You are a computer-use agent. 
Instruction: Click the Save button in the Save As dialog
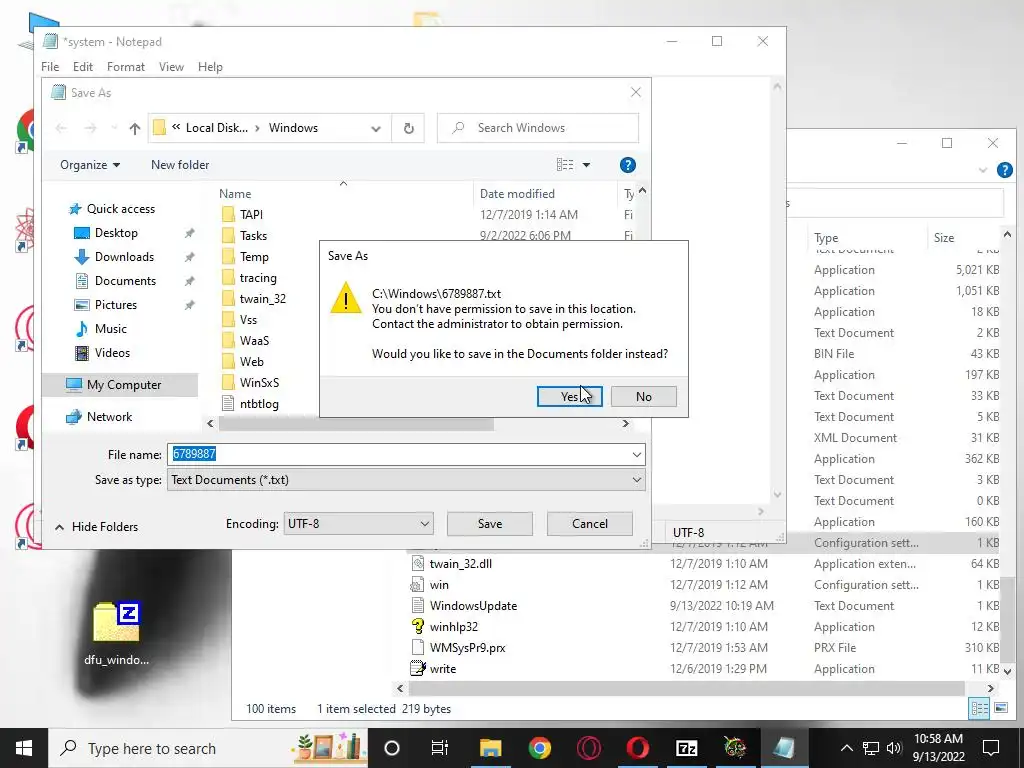tap(490, 524)
